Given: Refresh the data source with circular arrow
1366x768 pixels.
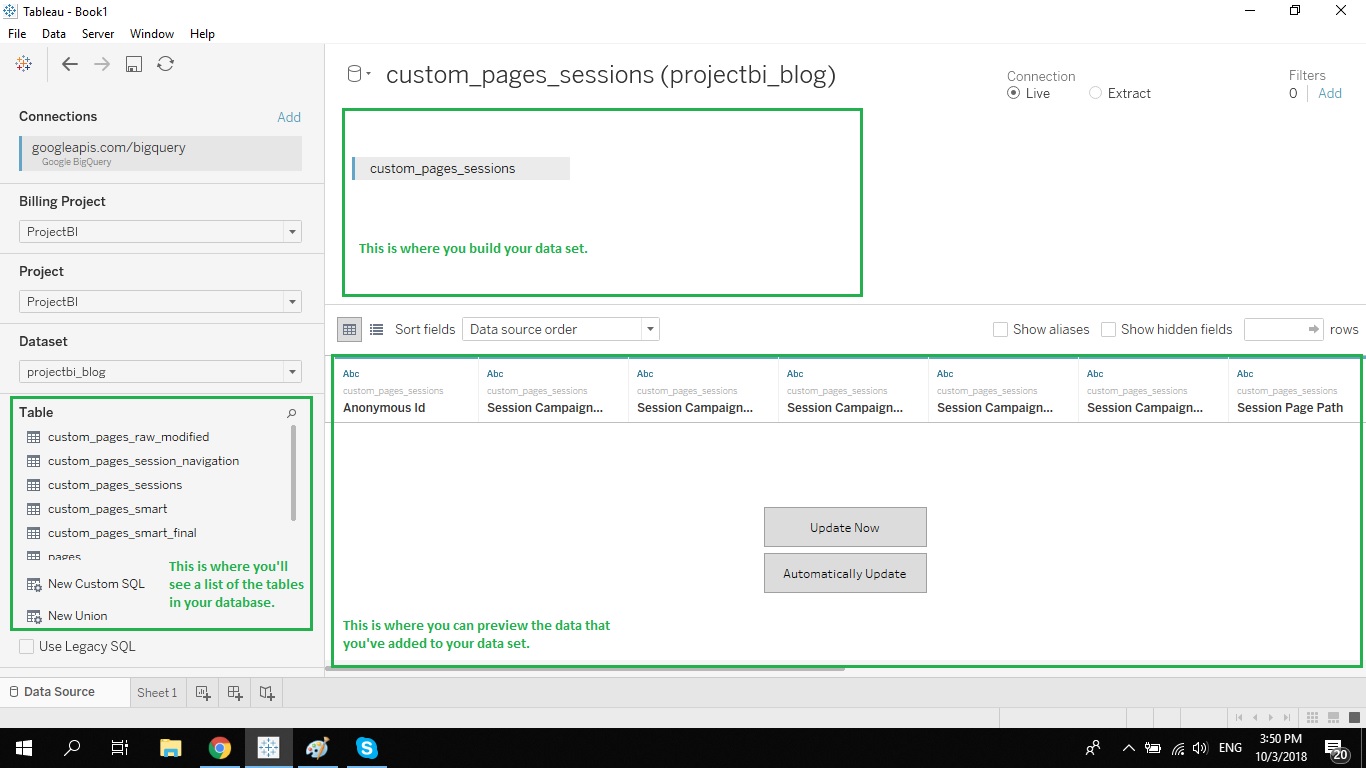Looking at the screenshot, I should pos(166,64).
